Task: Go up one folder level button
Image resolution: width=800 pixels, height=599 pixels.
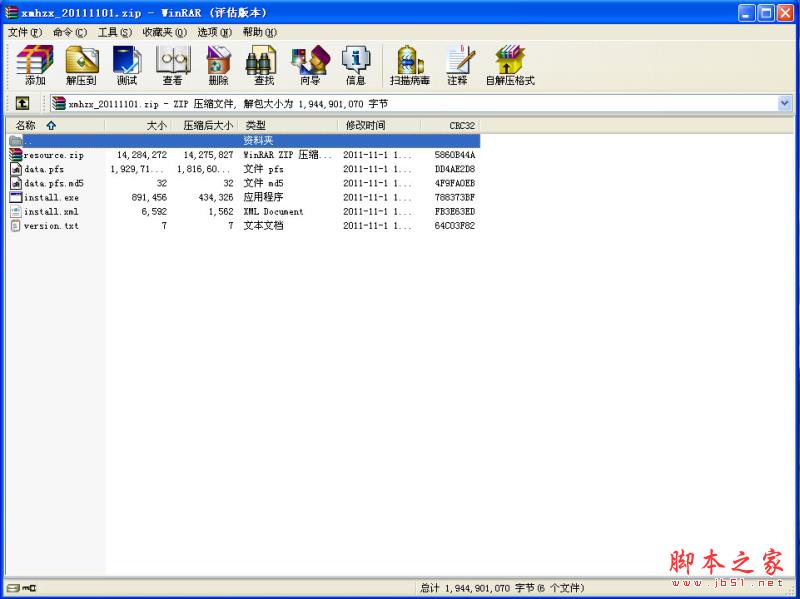Action: 22,104
